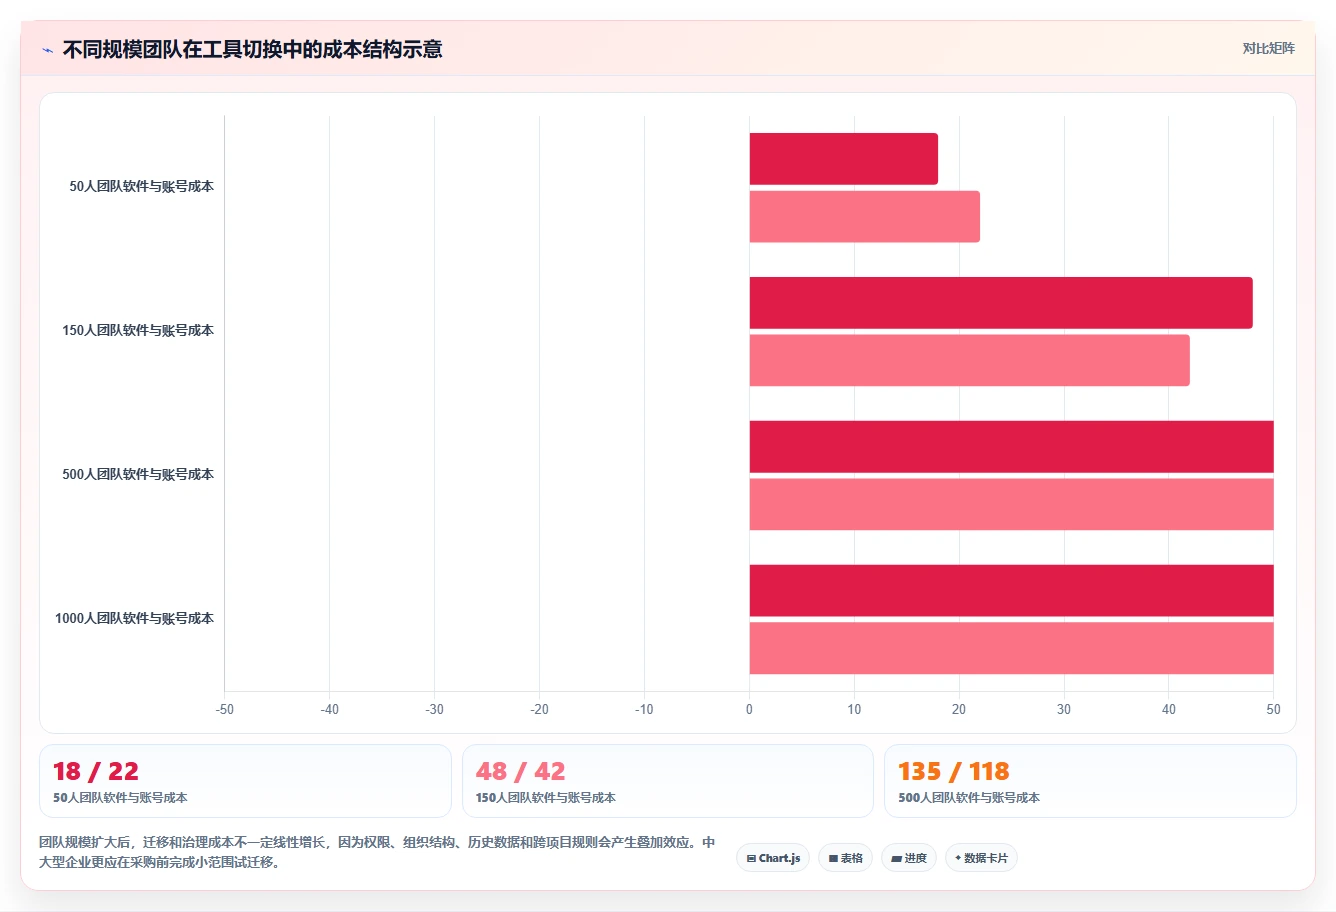Click axis label 150人团队软件与账号成本 in chart
This screenshot has height=912, width=1336.
[x=138, y=331]
